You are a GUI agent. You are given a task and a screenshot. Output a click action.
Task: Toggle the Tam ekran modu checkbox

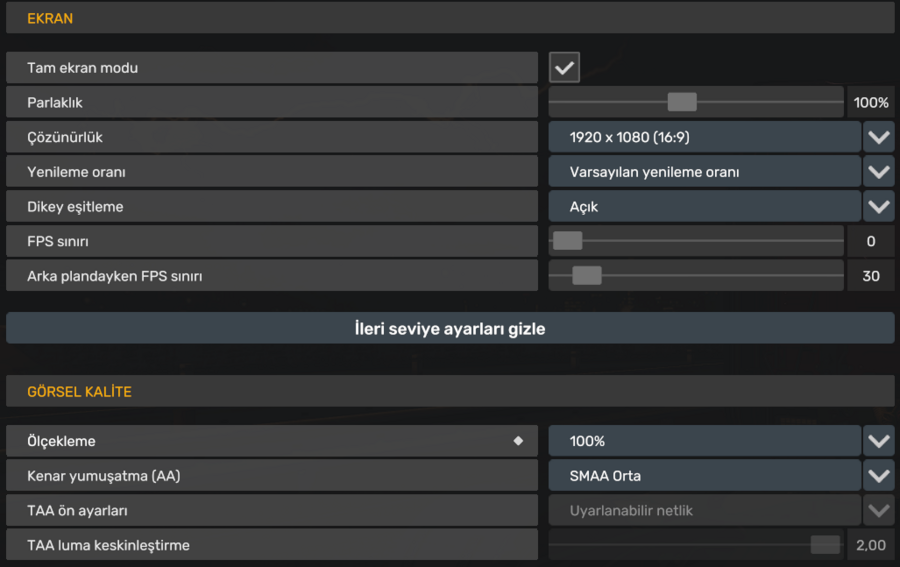[564, 68]
